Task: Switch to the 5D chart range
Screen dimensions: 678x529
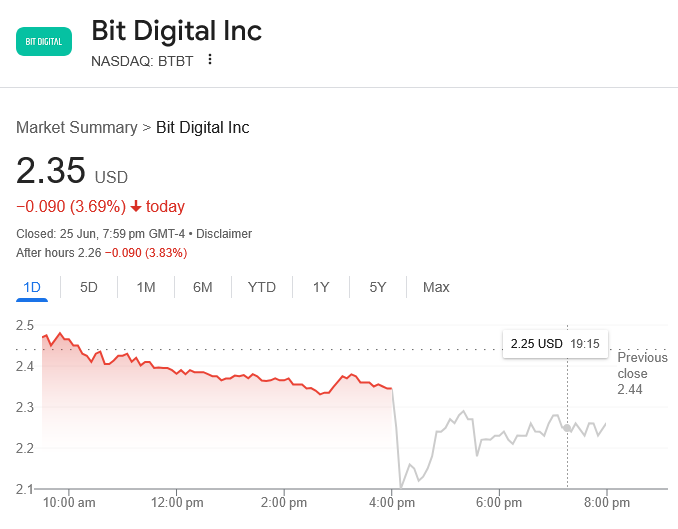Action: [89, 288]
